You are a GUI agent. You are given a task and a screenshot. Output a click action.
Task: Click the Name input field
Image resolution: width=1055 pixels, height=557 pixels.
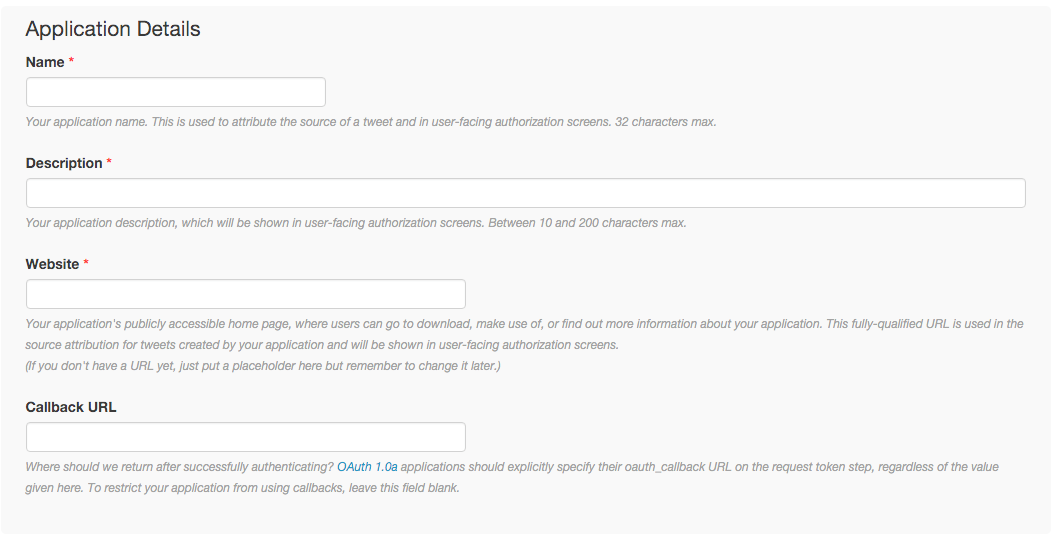[176, 92]
